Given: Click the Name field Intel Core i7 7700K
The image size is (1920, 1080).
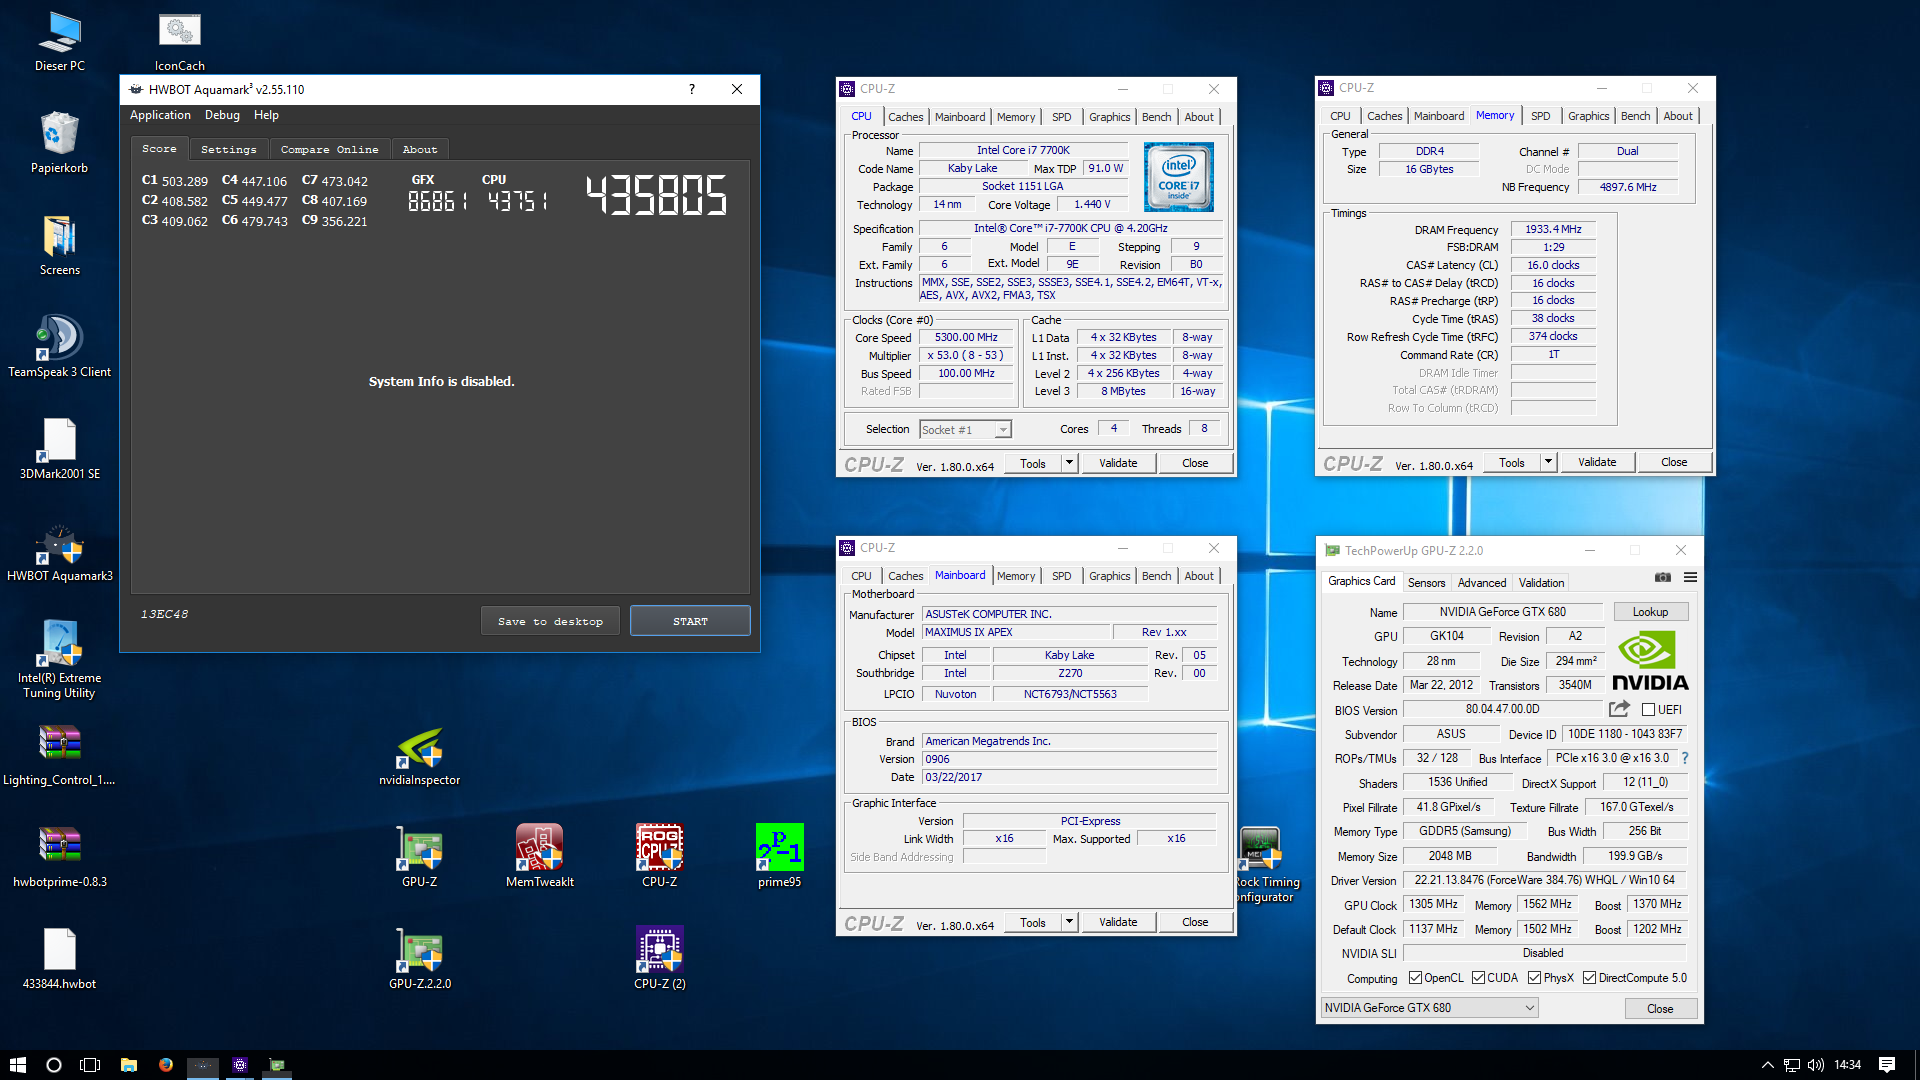Looking at the screenshot, I should pyautogui.click(x=1023, y=150).
